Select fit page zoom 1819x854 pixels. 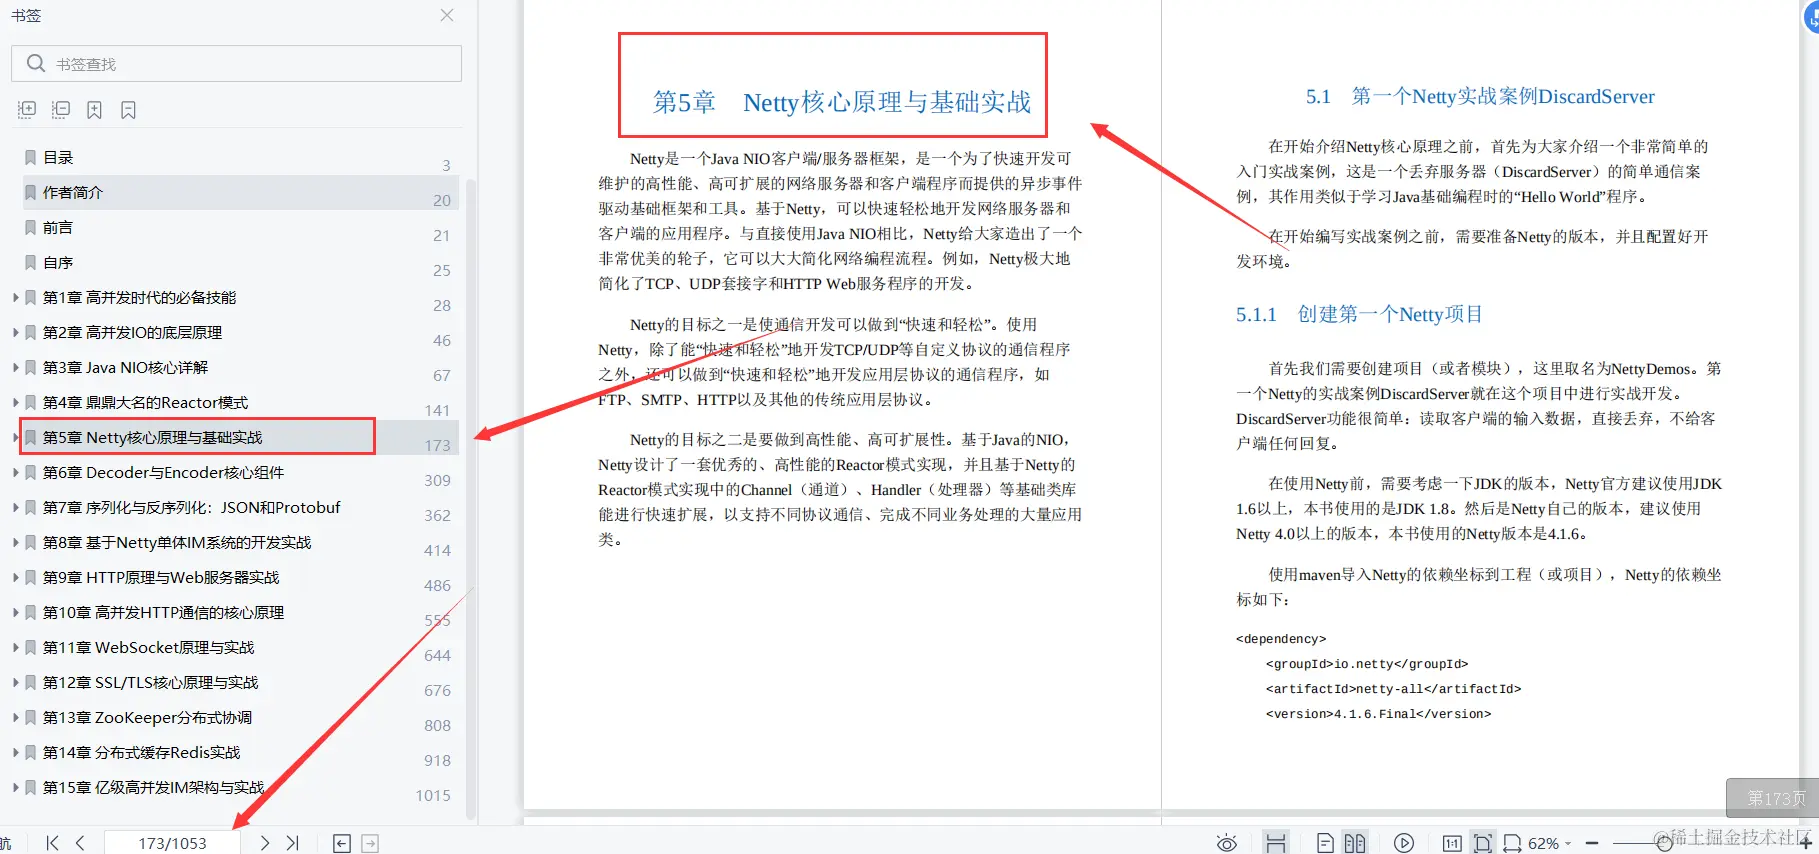click(1483, 843)
